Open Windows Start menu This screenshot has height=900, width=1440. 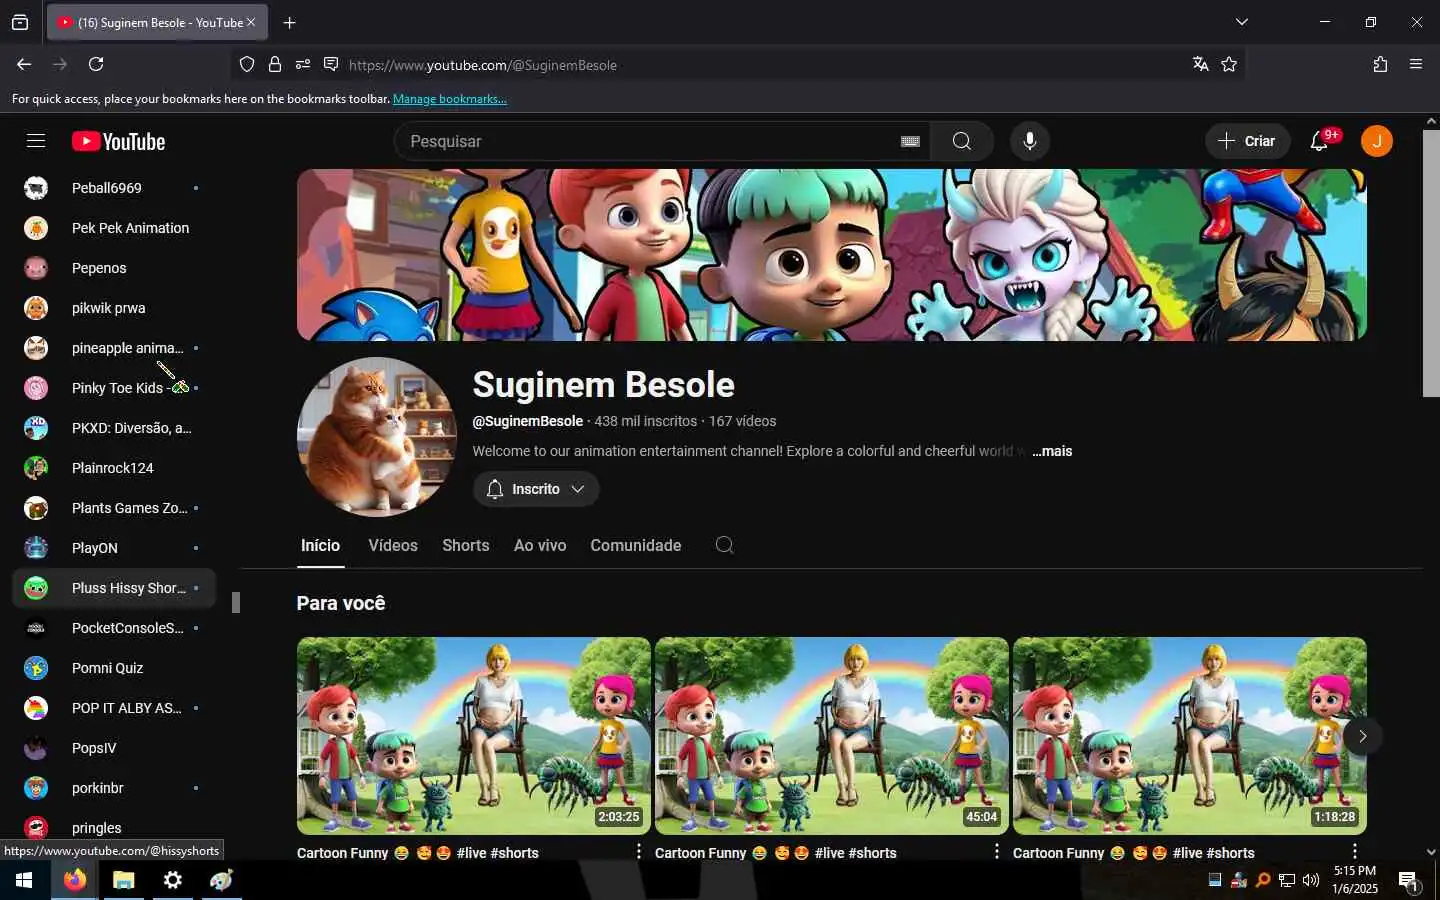coord(24,880)
